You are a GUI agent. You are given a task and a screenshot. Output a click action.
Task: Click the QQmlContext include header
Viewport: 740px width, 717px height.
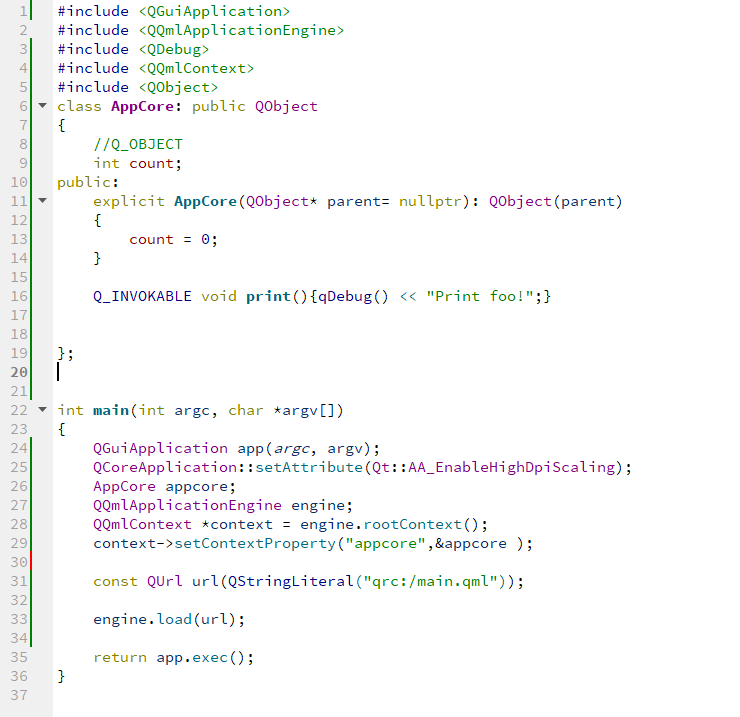tap(196, 68)
